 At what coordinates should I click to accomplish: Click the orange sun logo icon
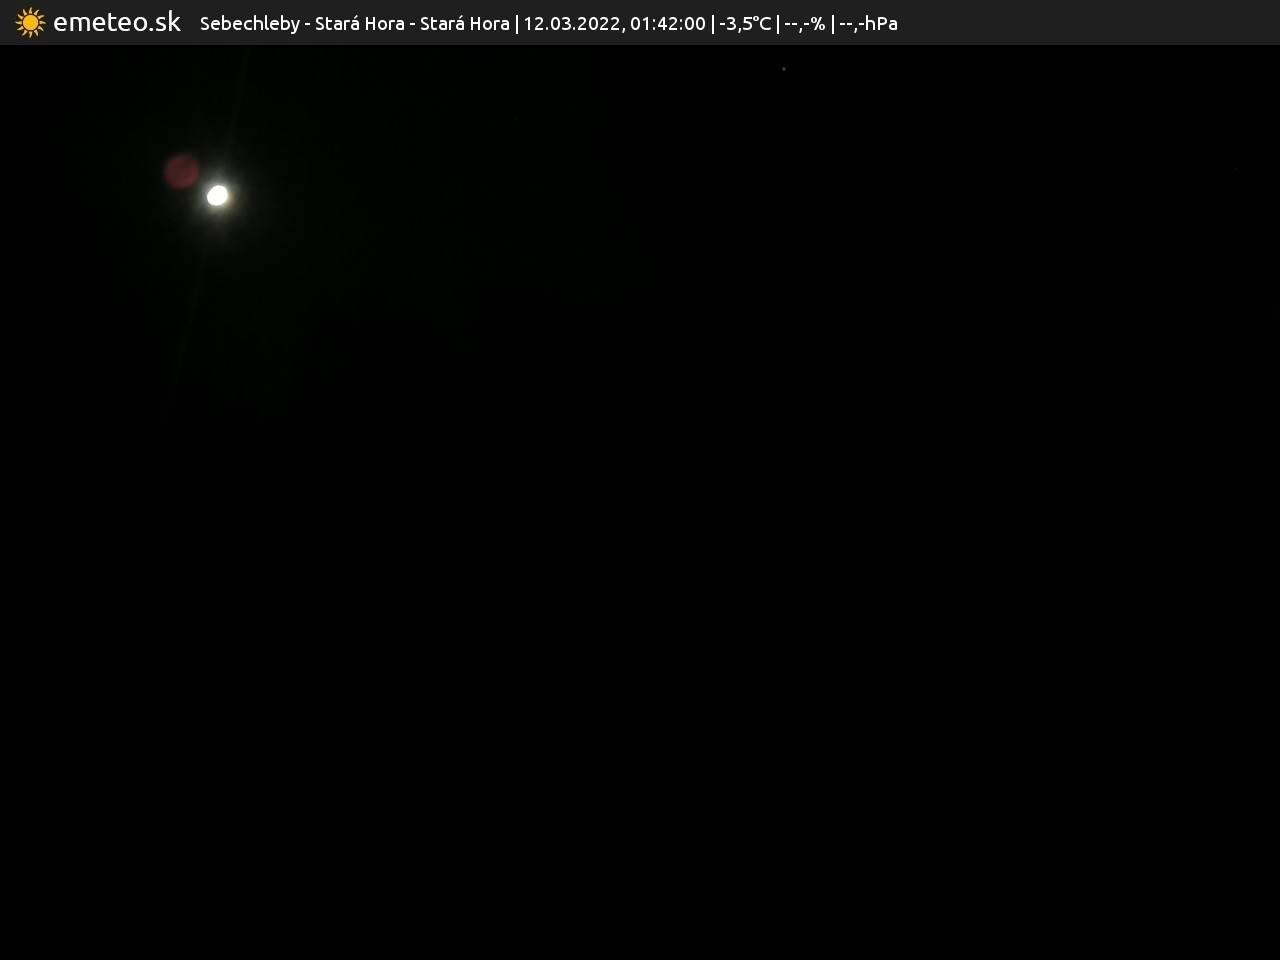[30, 22]
